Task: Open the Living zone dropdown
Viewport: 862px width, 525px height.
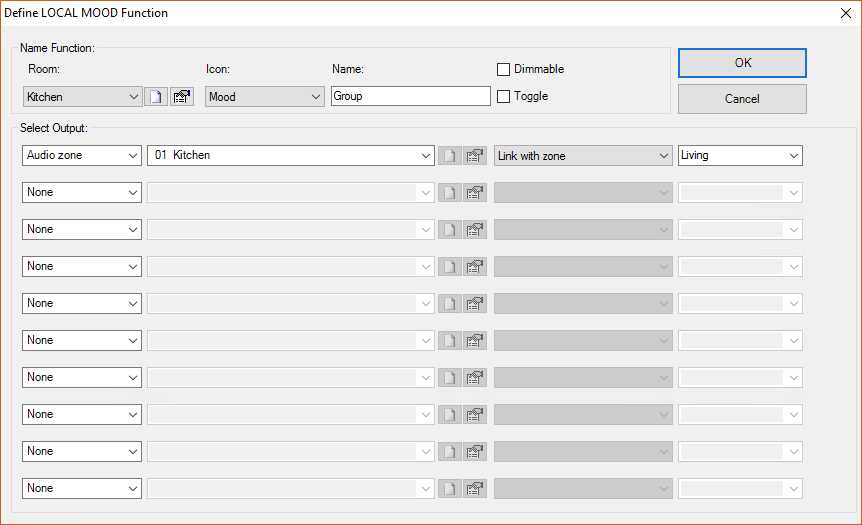Action: (740, 156)
